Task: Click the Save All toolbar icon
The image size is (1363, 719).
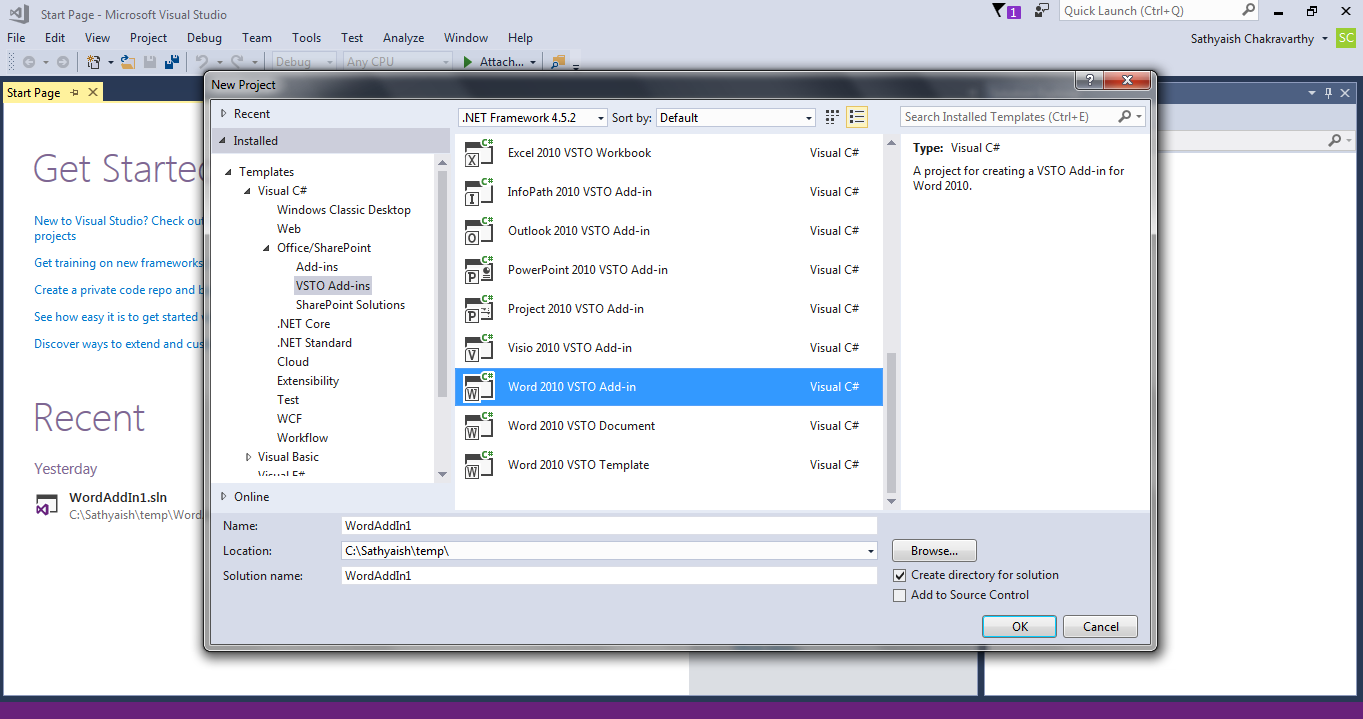Action: coord(172,62)
